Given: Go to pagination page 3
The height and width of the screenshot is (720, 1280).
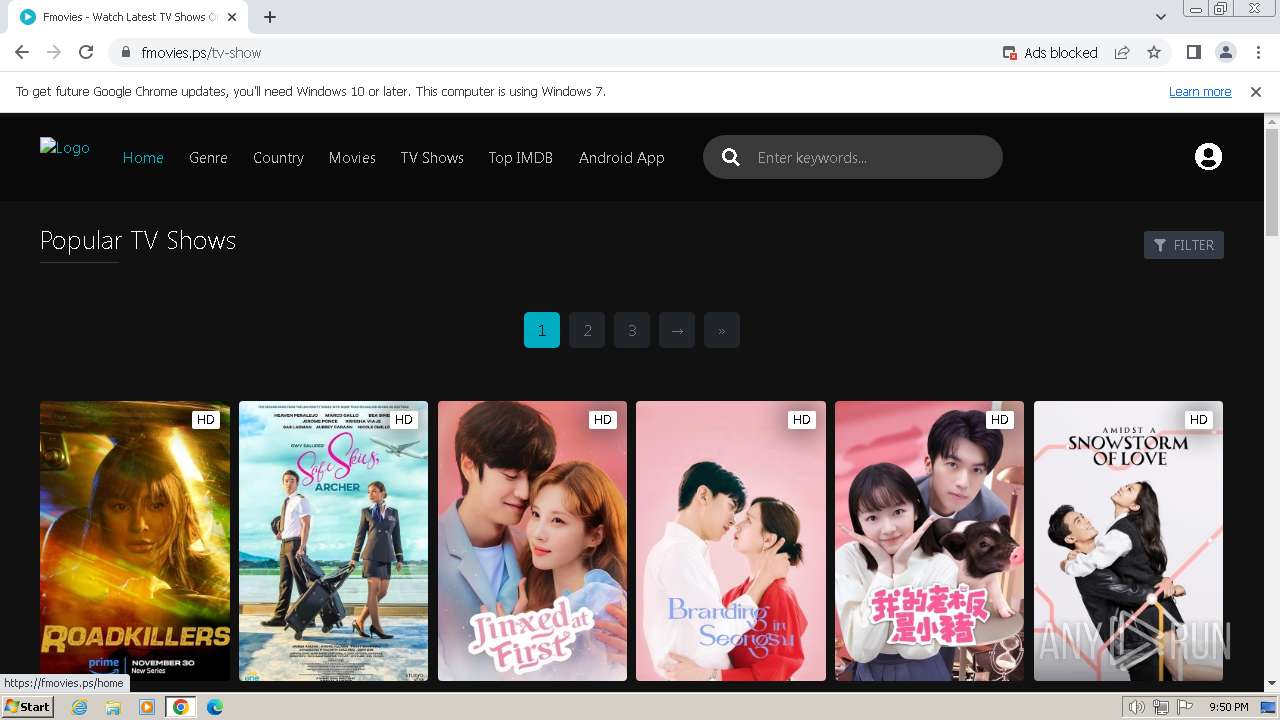Looking at the screenshot, I should (x=632, y=330).
